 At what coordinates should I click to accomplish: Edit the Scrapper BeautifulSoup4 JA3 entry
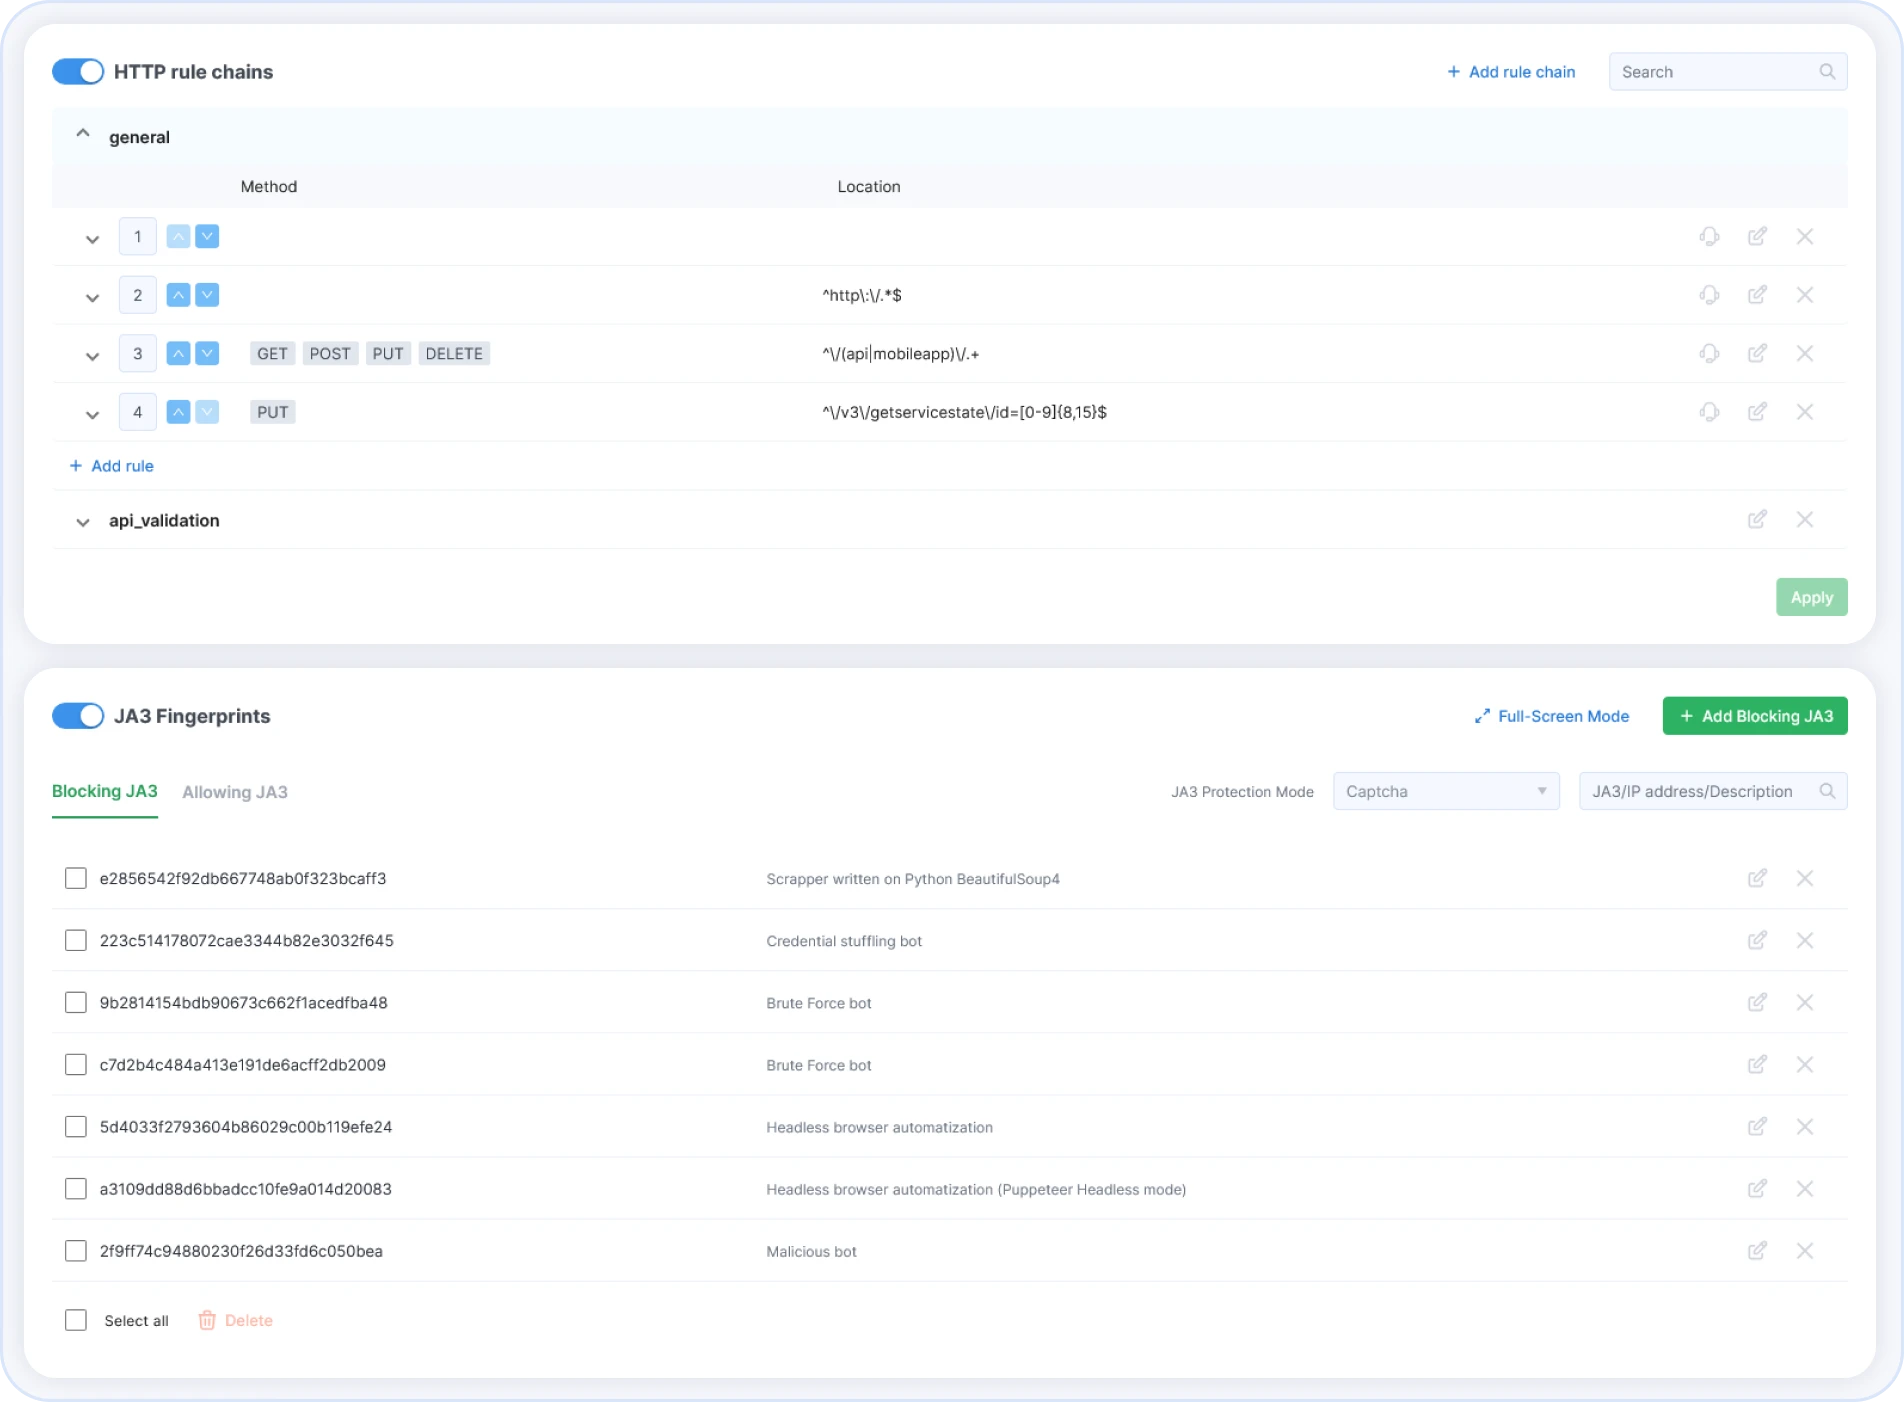1757,879
